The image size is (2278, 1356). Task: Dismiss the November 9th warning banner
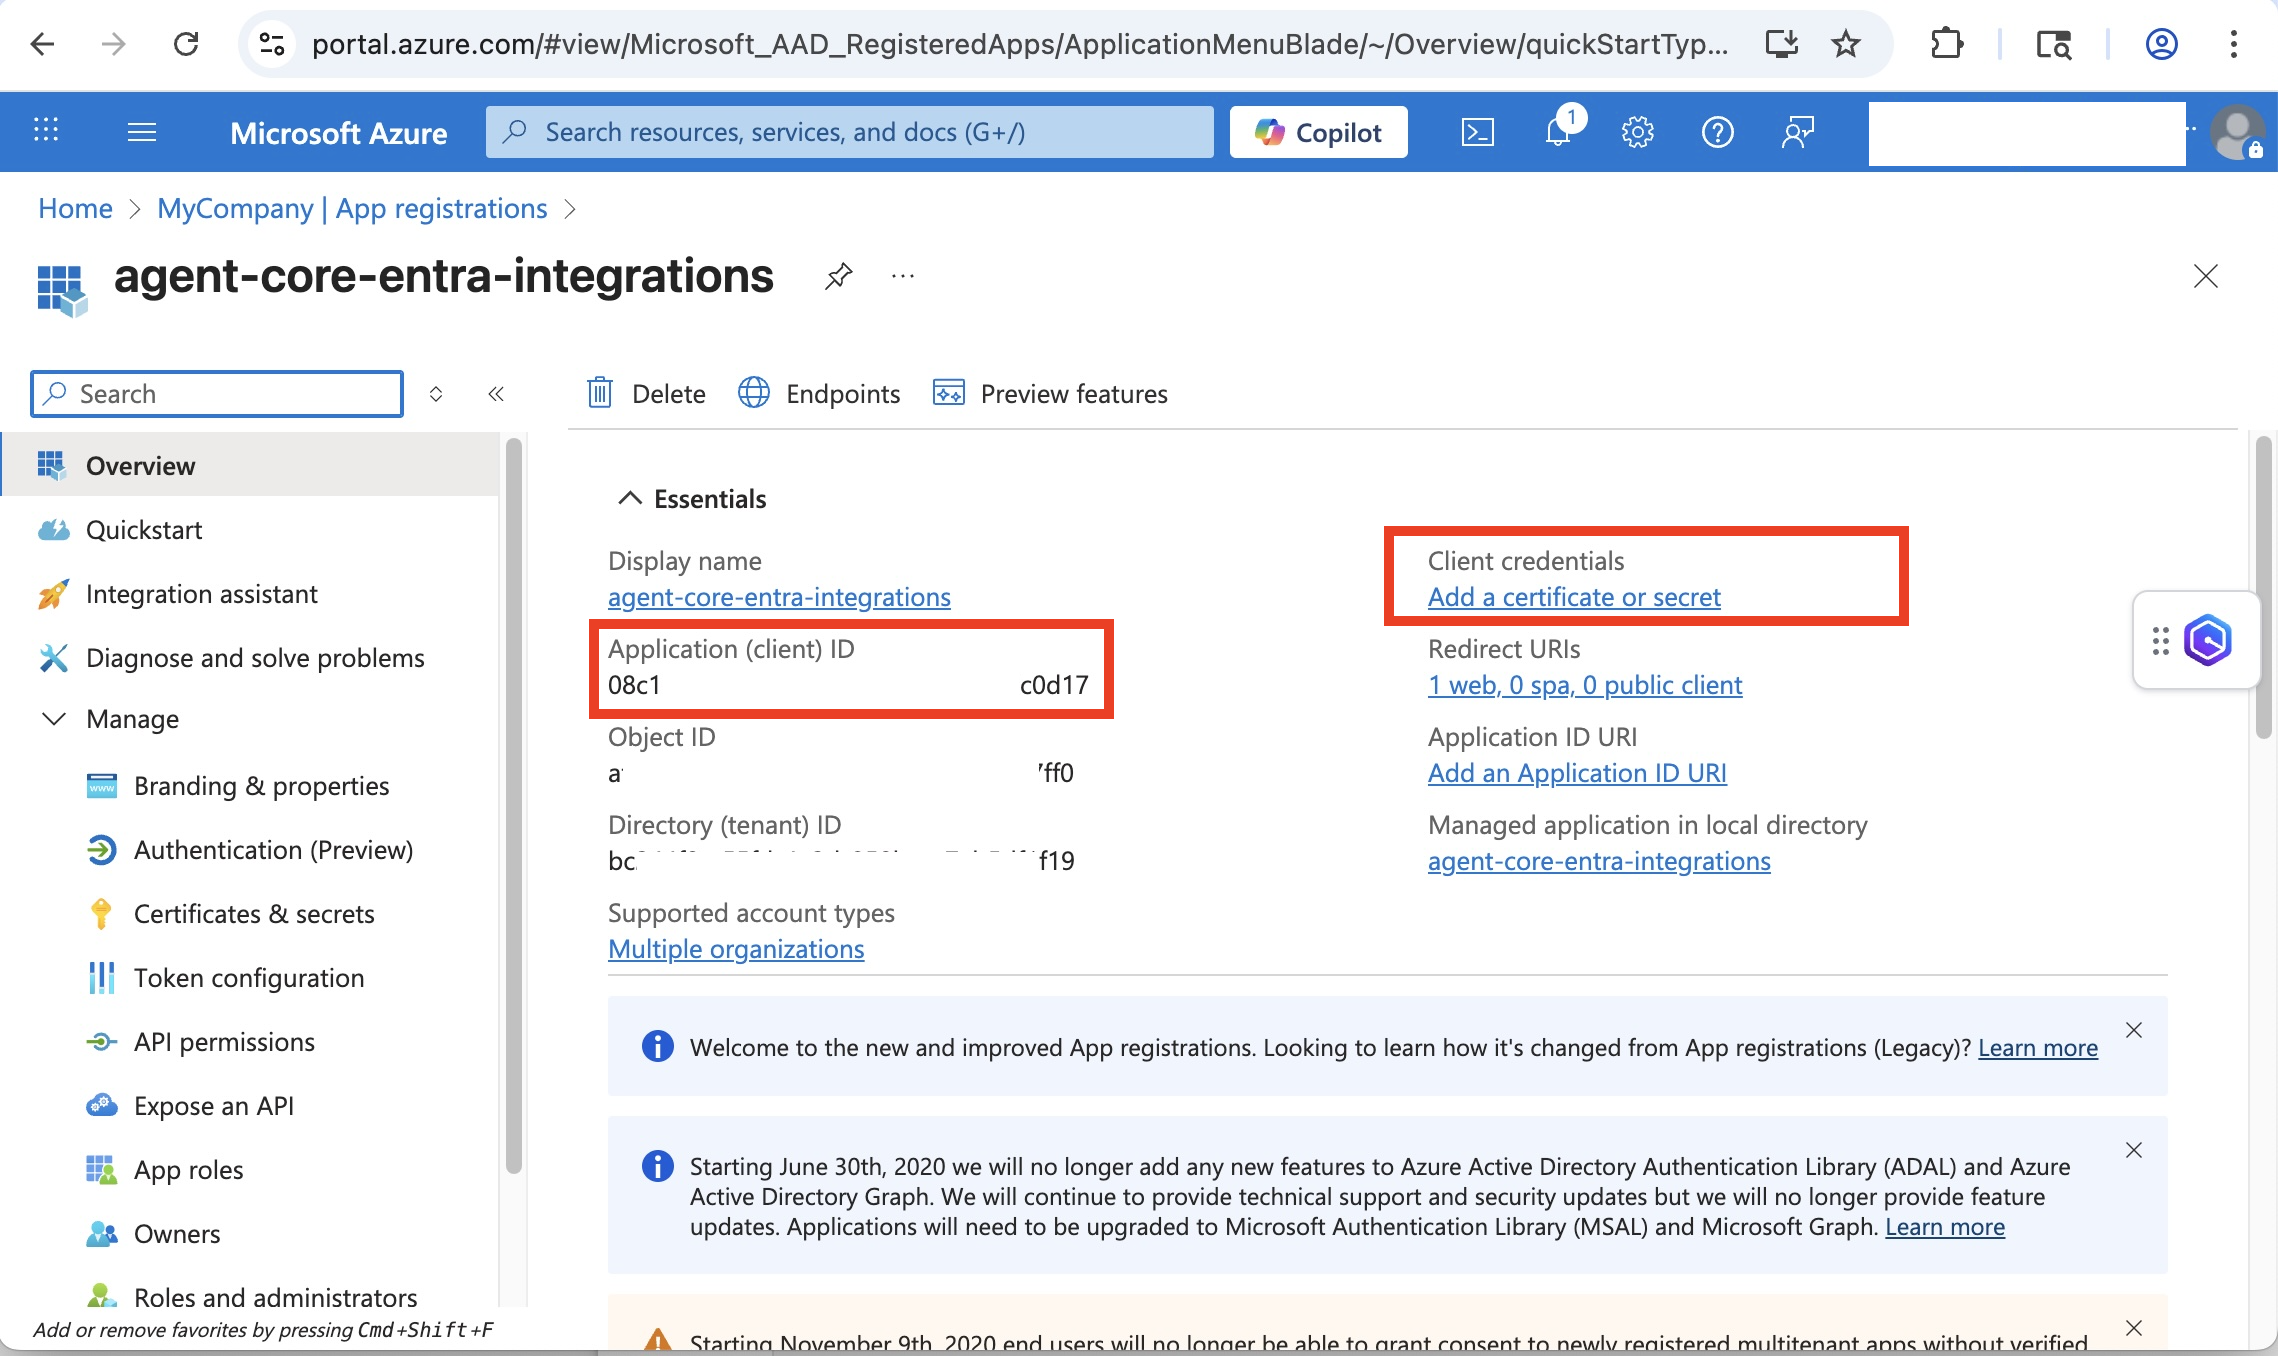(x=2134, y=1328)
